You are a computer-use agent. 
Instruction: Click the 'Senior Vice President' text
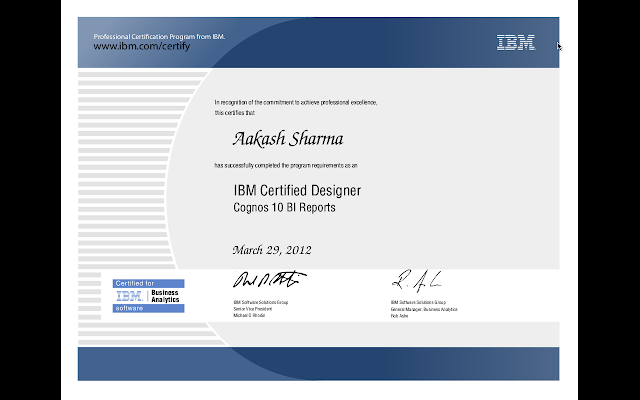click(253, 309)
